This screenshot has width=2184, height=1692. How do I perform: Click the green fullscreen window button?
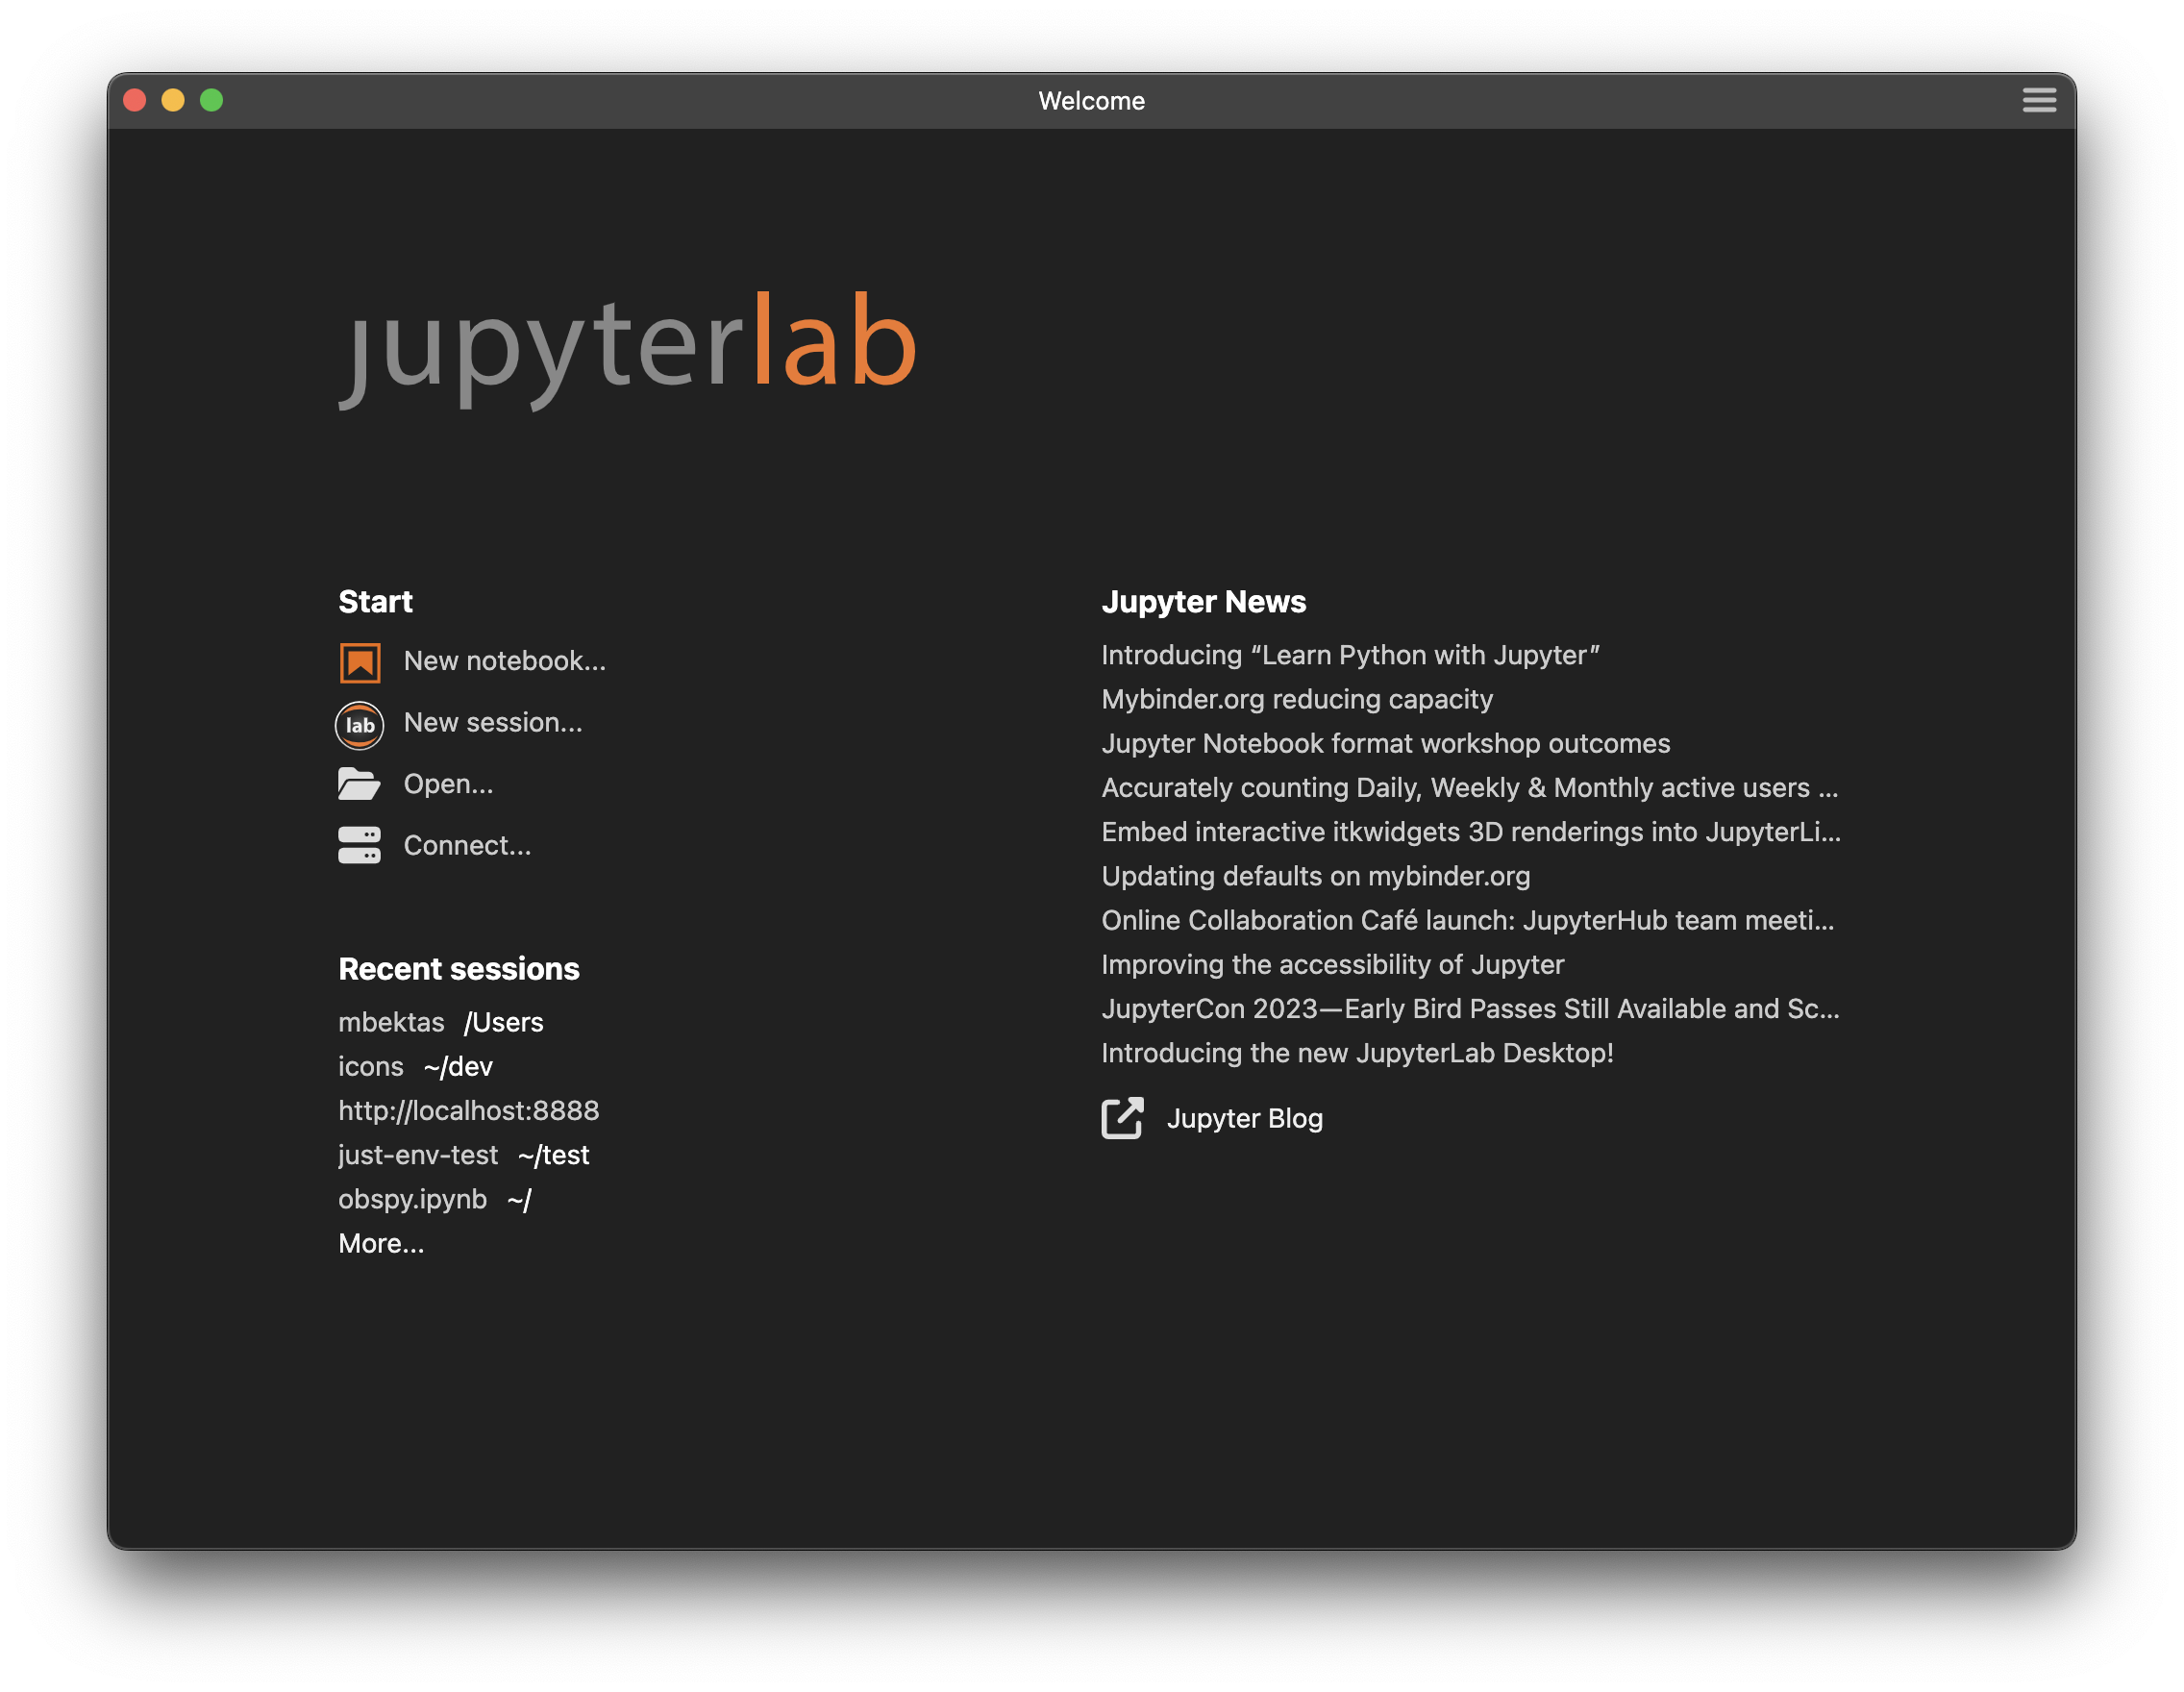pyautogui.click(x=211, y=100)
